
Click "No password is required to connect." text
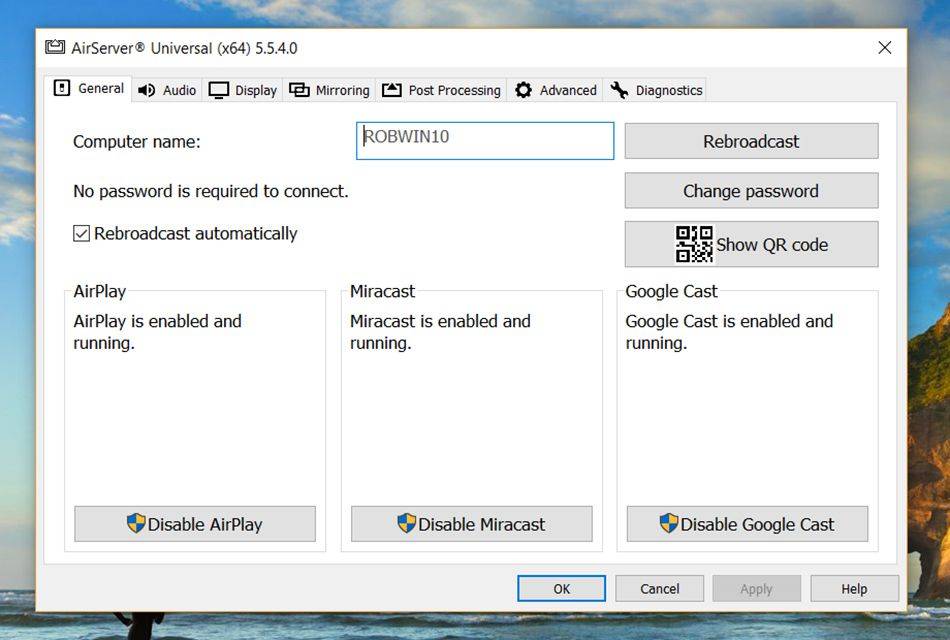tap(211, 192)
